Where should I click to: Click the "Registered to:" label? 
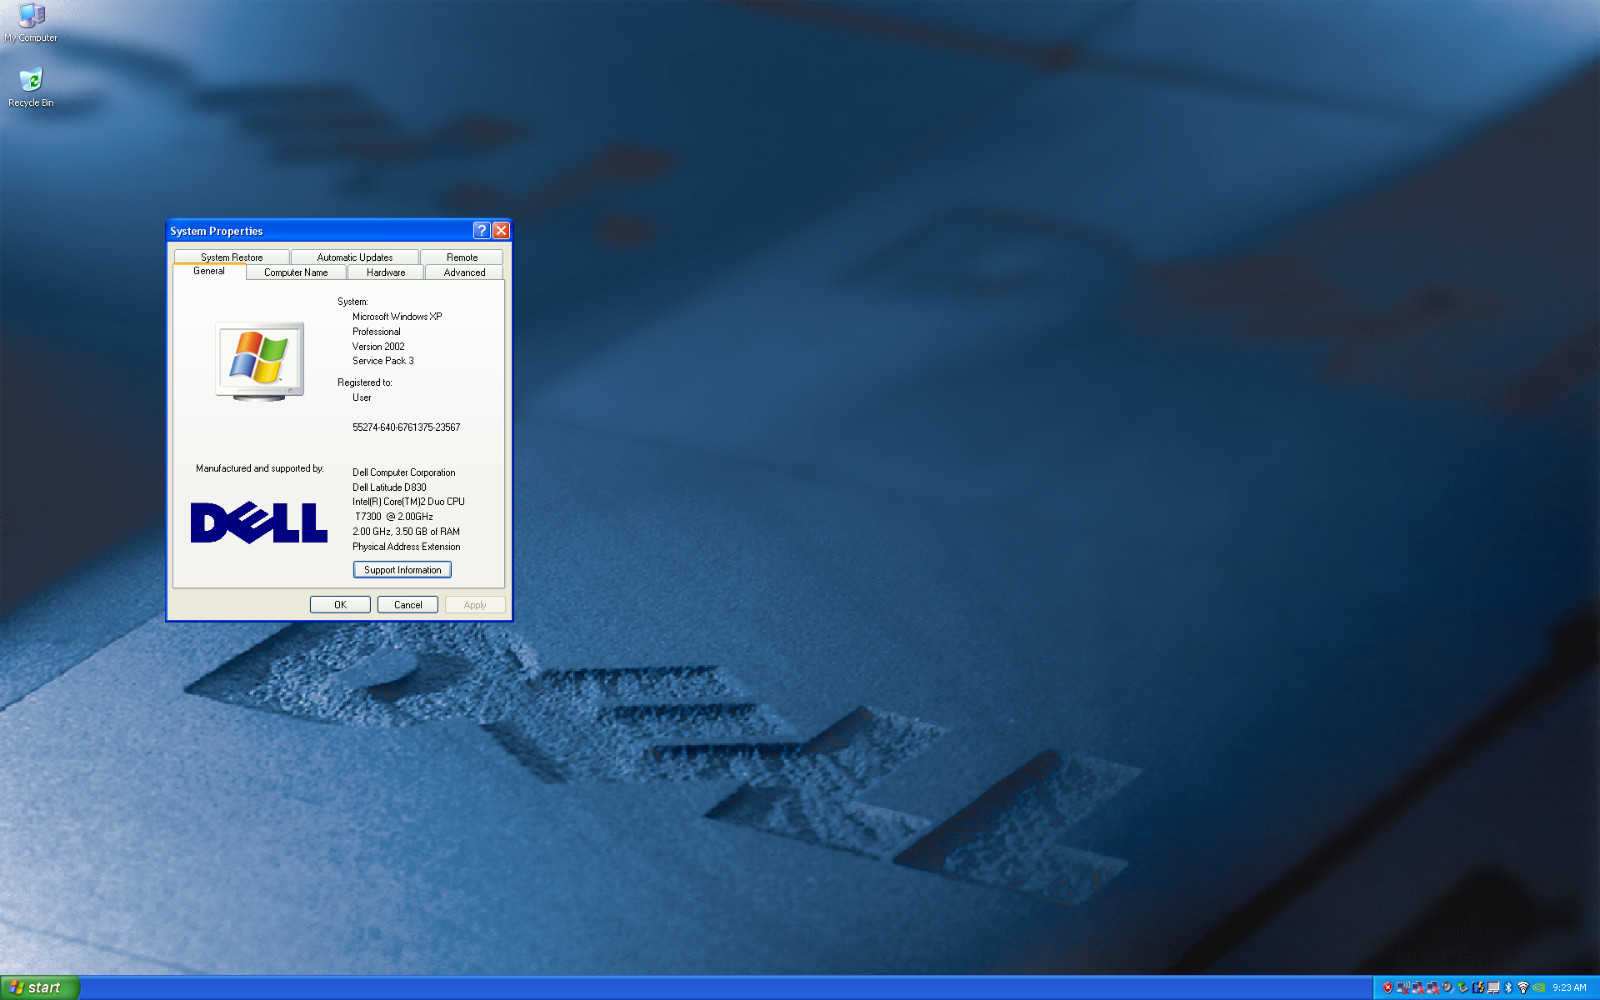point(365,383)
